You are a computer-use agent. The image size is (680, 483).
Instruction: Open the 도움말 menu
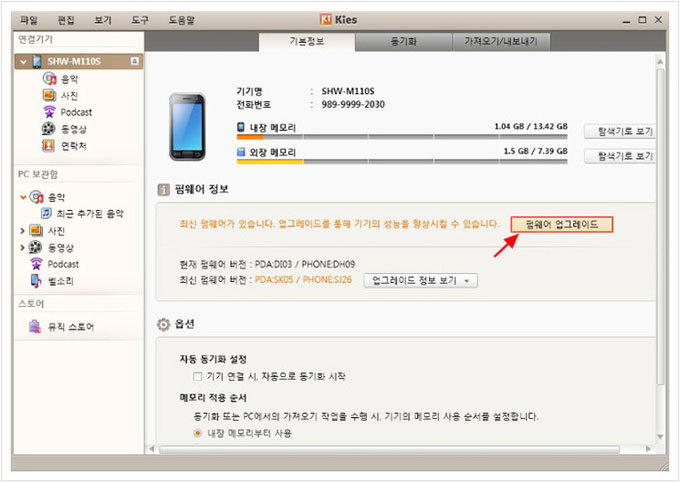[x=181, y=20]
